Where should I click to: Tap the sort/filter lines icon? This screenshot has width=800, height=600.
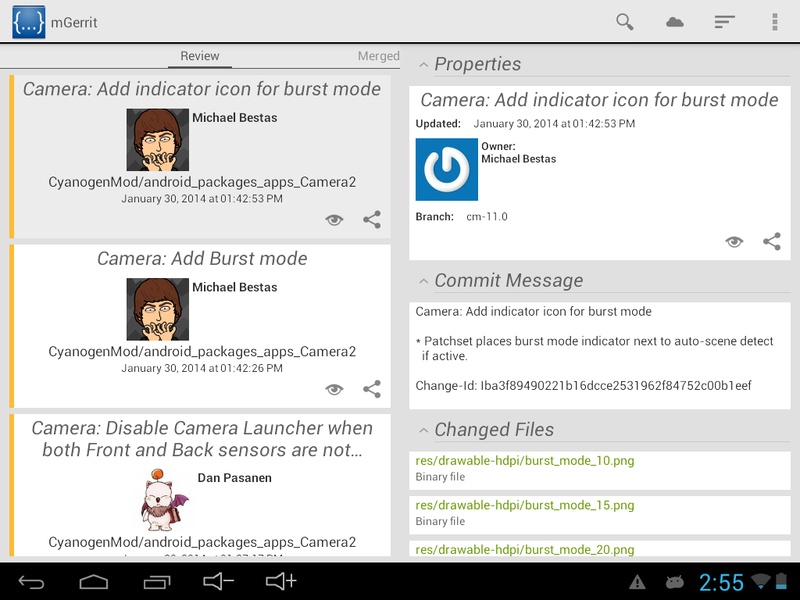(x=724, y=22)
